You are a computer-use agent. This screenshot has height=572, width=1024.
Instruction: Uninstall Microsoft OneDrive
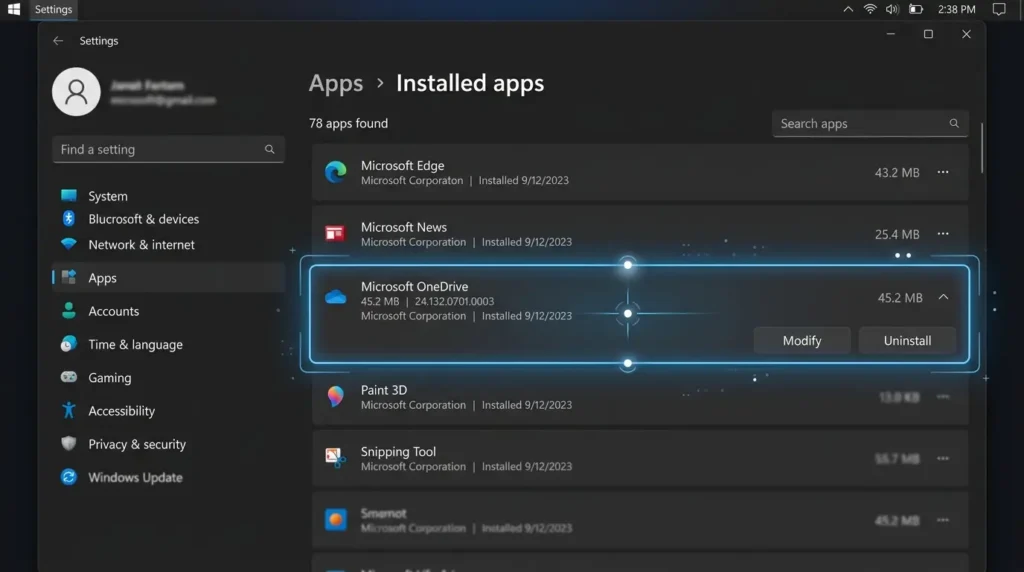click(x=907, y=341)
